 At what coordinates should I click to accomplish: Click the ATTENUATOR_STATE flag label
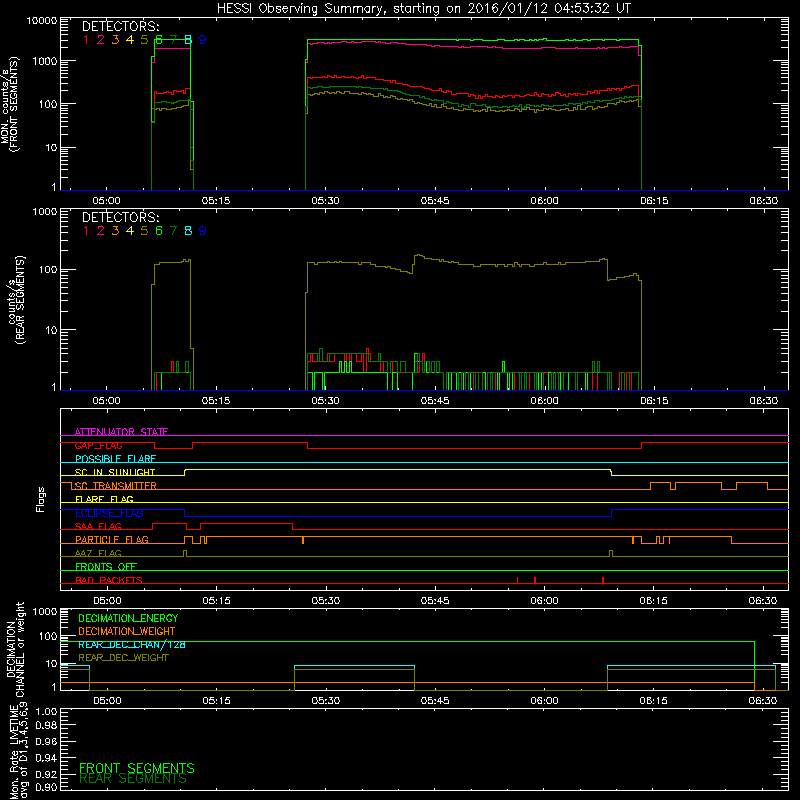(121, 432)
